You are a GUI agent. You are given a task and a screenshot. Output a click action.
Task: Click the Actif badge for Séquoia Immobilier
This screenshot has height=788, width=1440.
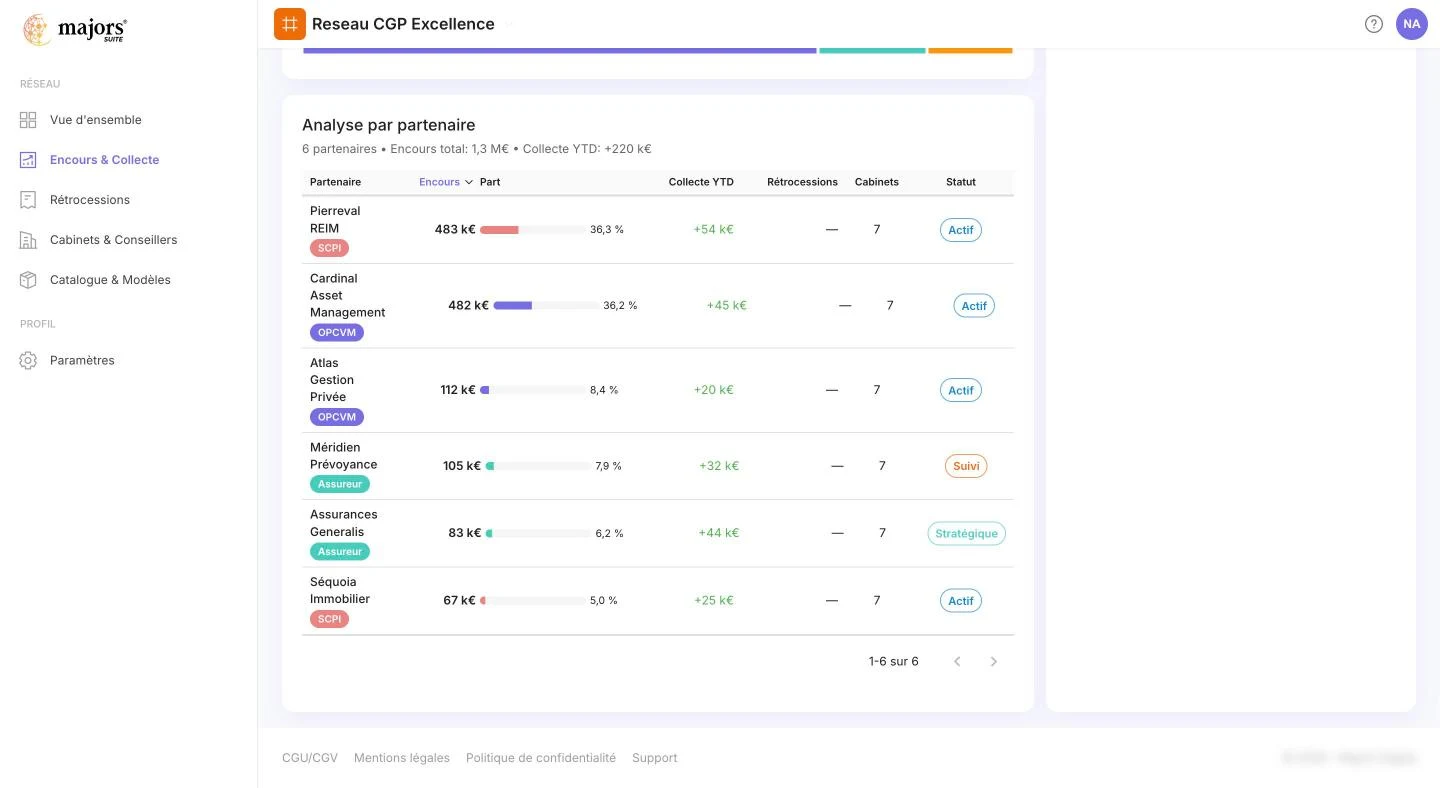click(x=961, y=601)
